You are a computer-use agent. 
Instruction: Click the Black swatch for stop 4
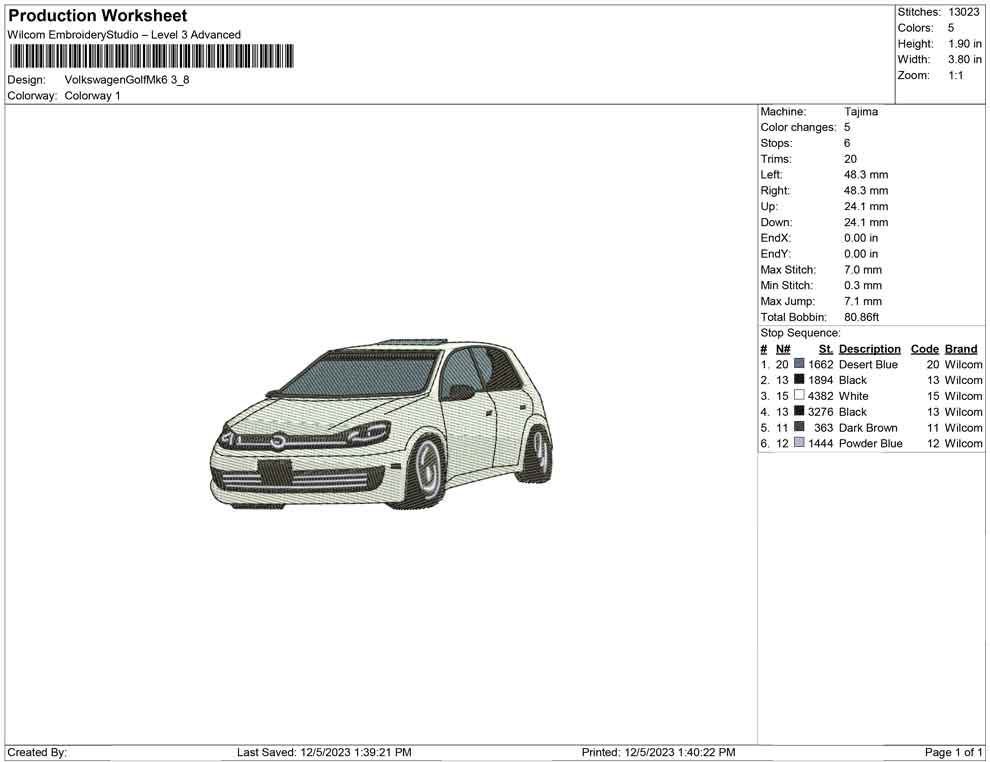coord(798,411)
